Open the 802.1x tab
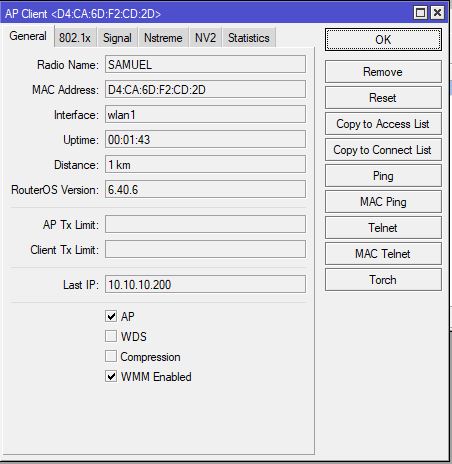Image resolution: width=452 pixels, height=464 pixels. point(75,38)
